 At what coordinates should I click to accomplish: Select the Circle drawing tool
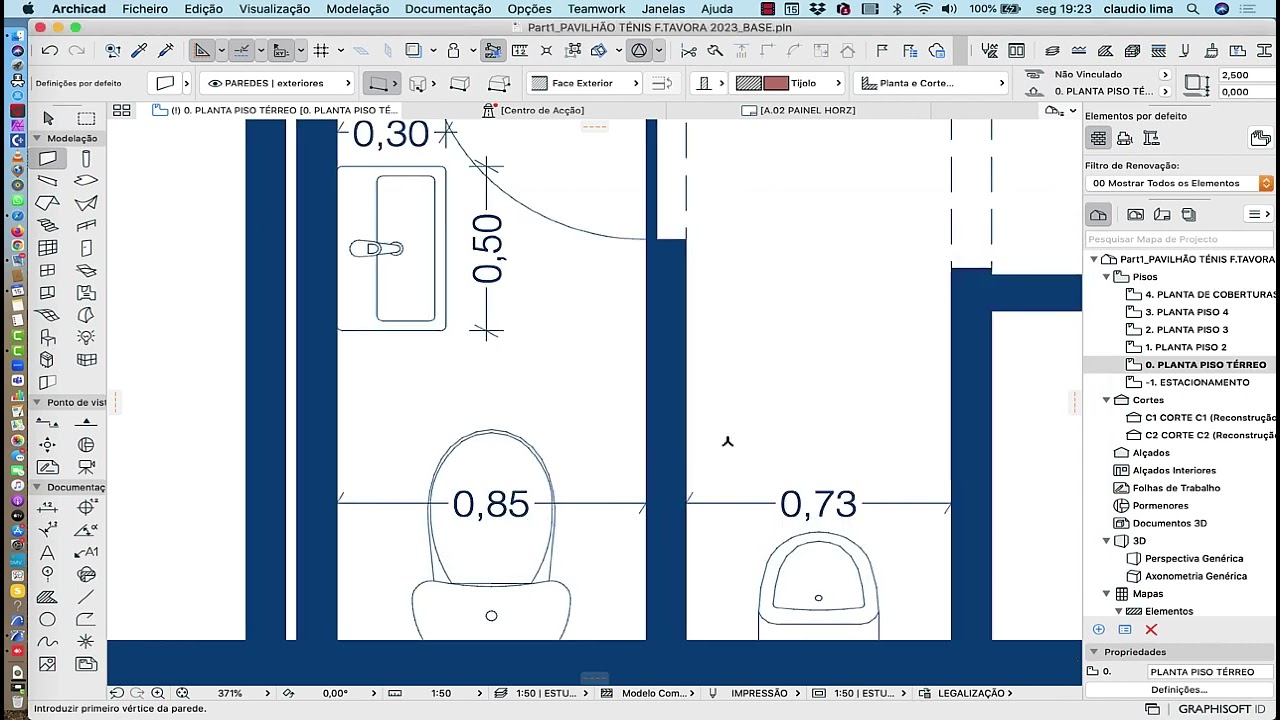(x=47, y=619)
